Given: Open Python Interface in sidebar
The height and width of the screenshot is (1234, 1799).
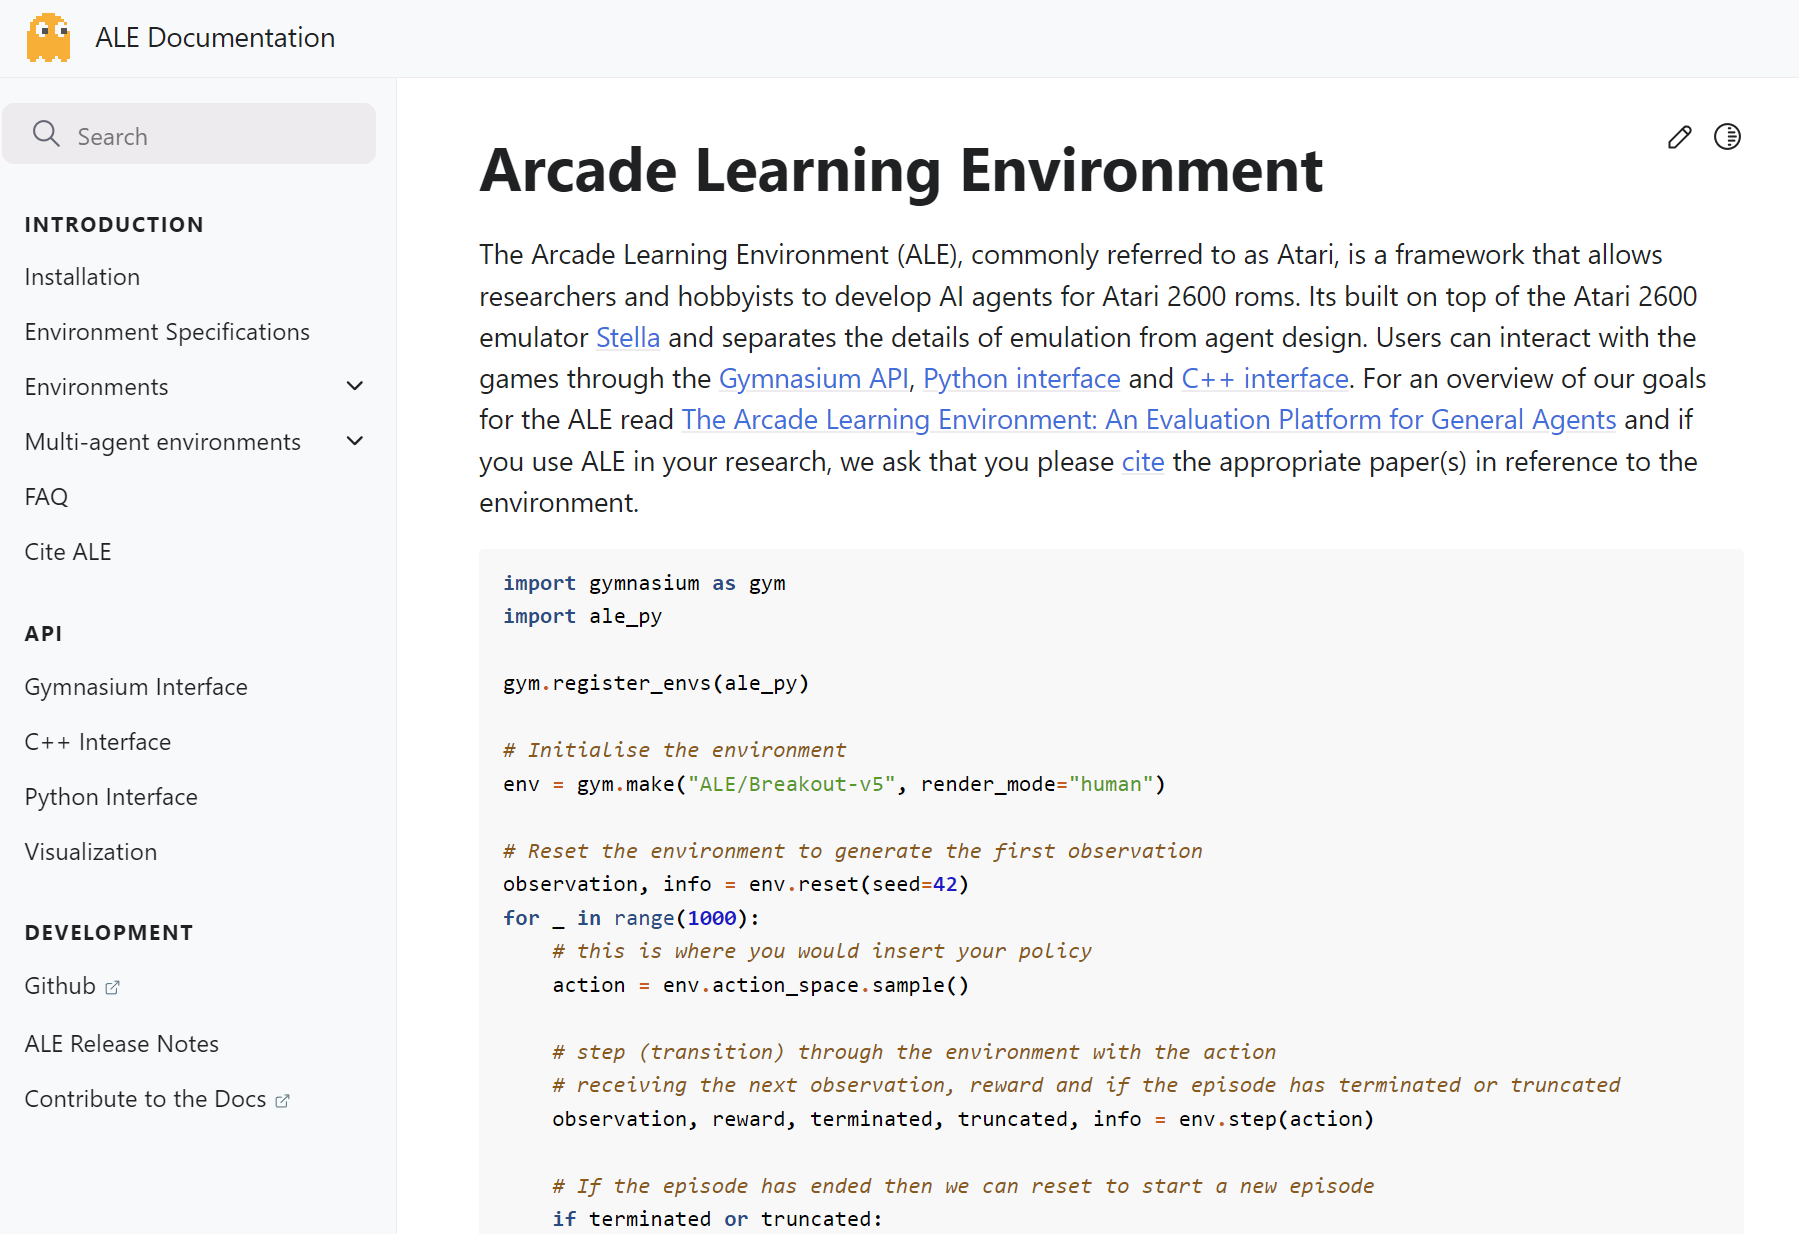Looking at the screenshot, I should click(111, 797).
